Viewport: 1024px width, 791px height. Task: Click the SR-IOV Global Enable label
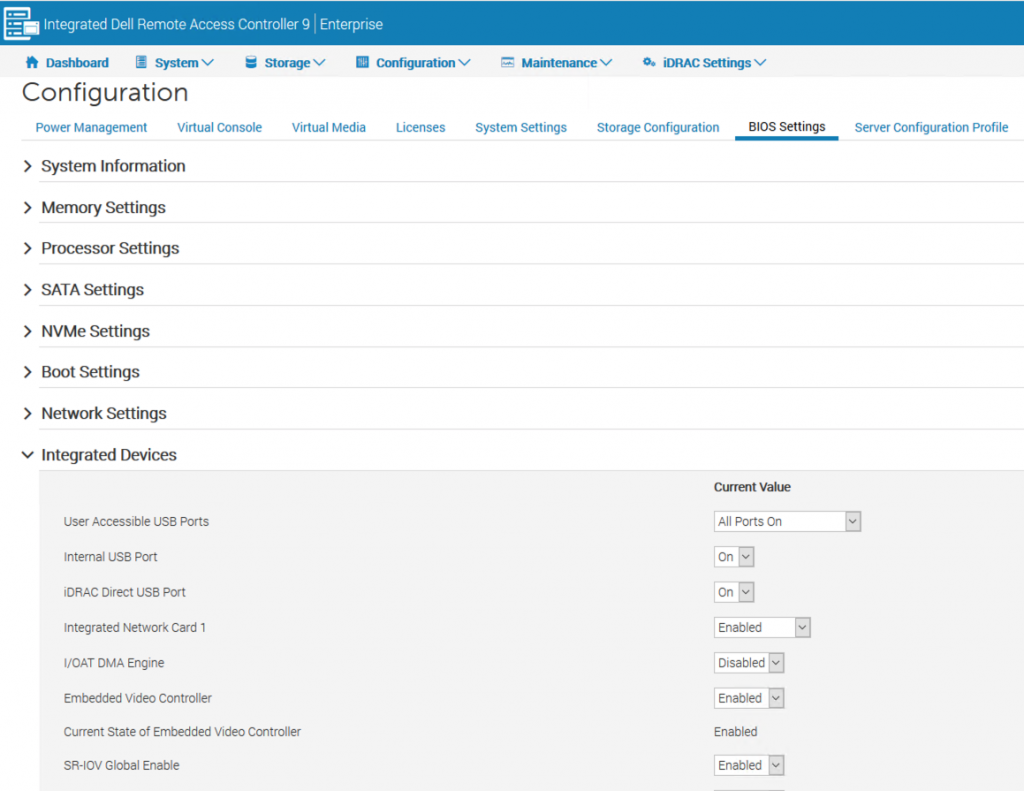pos(121,765)
